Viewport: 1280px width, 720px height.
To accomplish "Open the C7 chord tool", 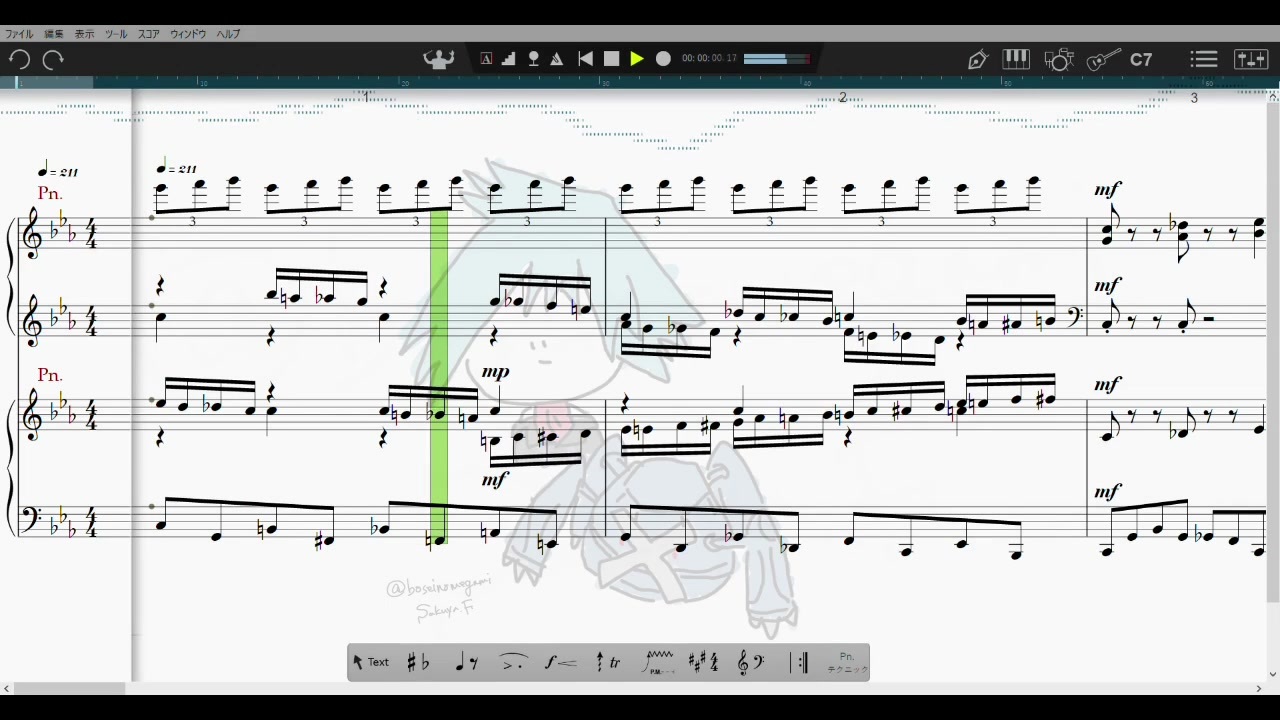I will point(1141,60).
